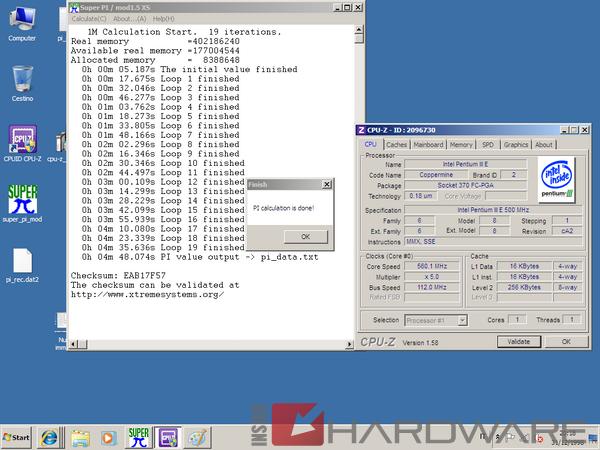The width and height of the screenshot is (600, 450).
Task: Click the http://www.xtremesystems.org/ text
Action: [x=147, y=295]
